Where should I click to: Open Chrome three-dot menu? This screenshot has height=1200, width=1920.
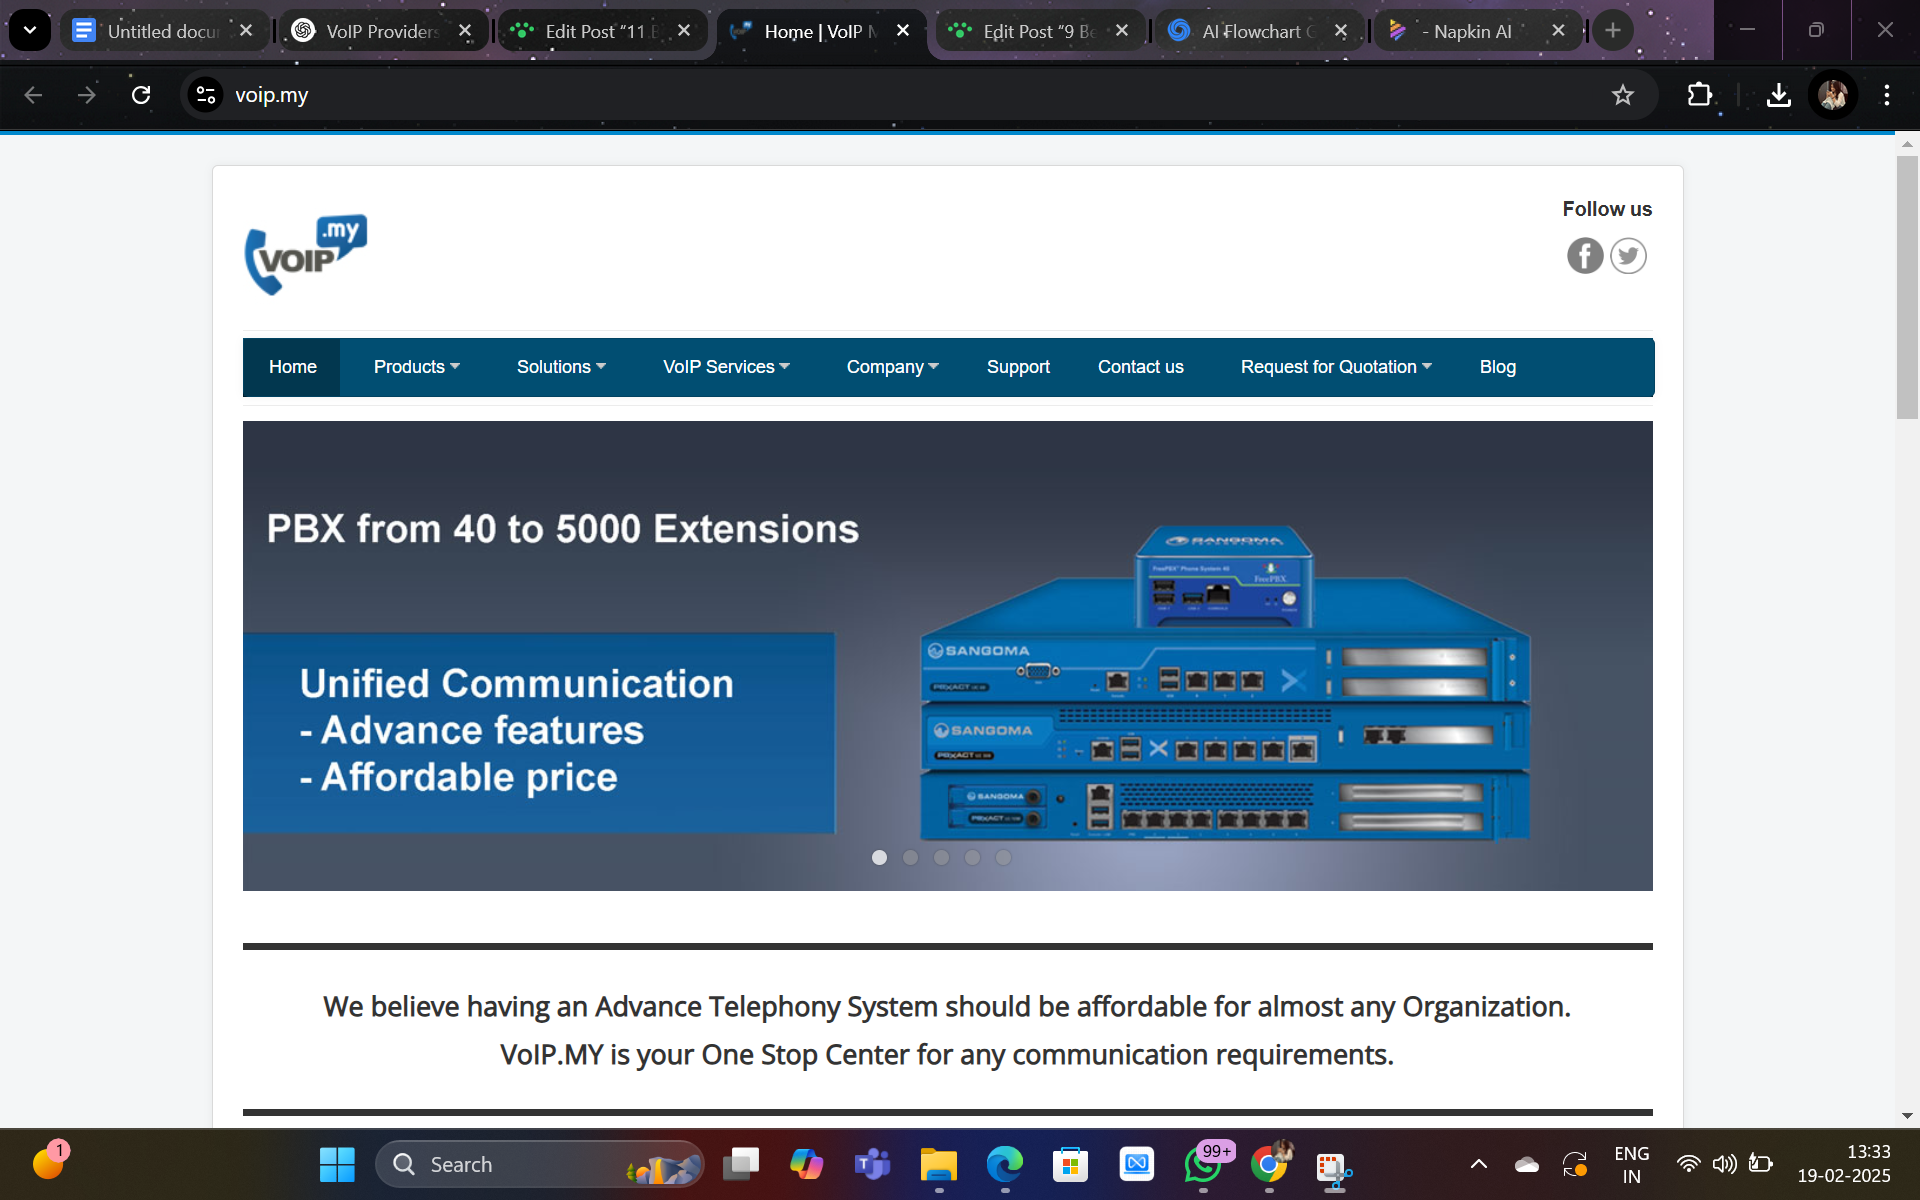click(x=1887, y=95)
